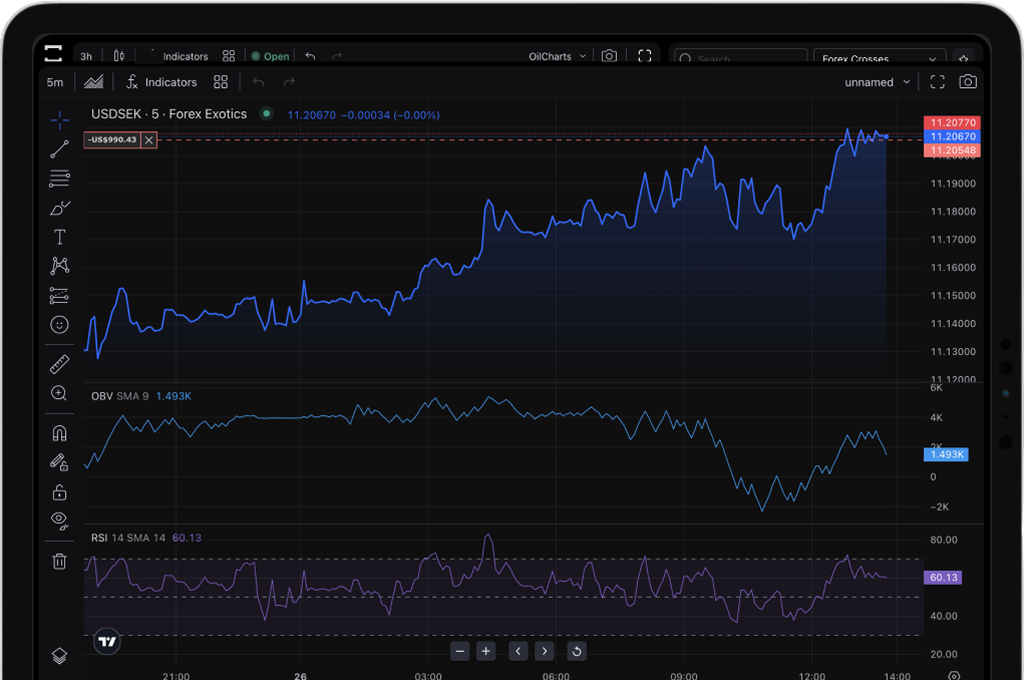
Task: Toggle magnet mode for drawings
Action: [60, 434]
